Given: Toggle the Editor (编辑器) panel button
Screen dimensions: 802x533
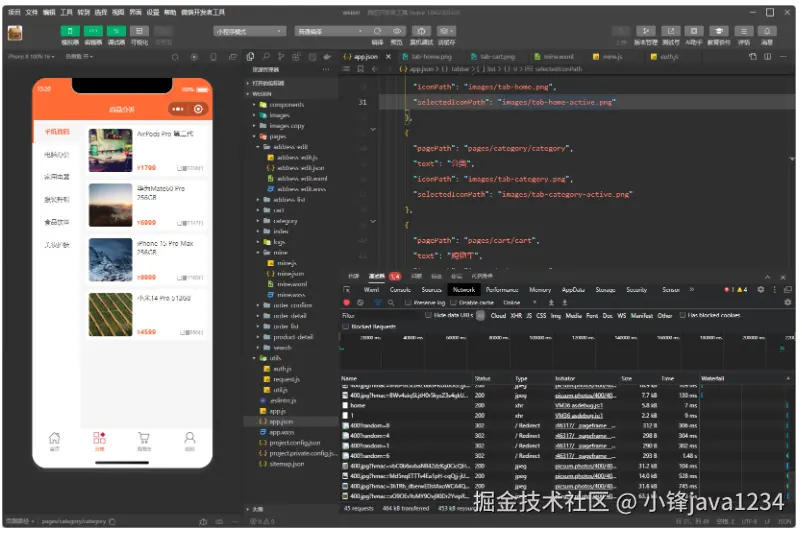Looking at the screenshot, I should point(93,31).
